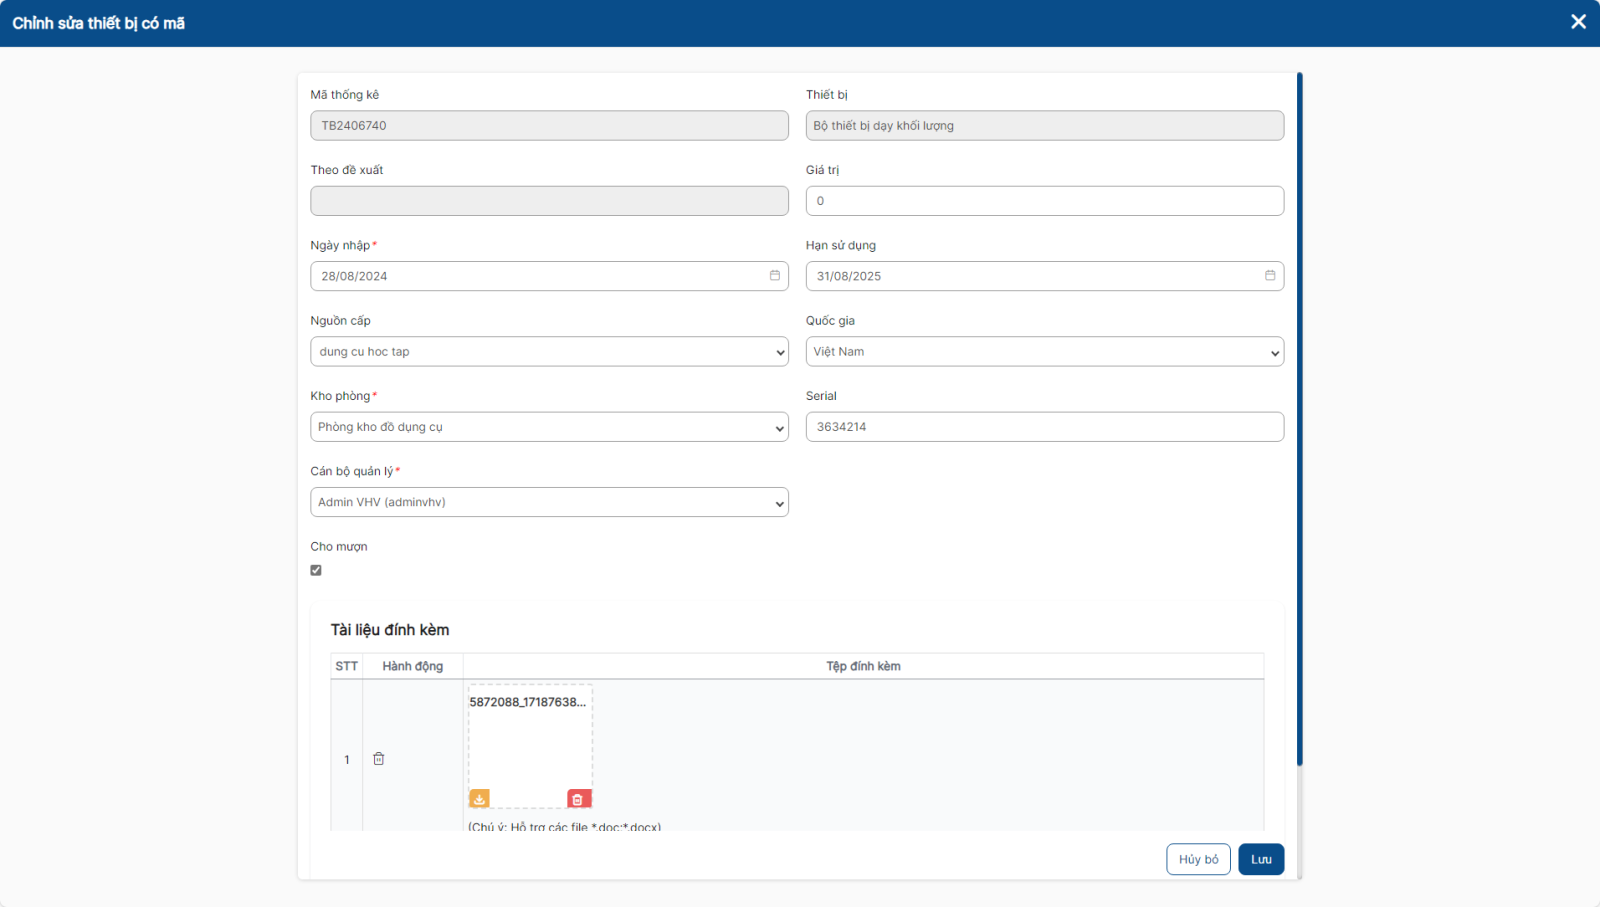The image size is (1600, 907).
Task: Focus the Serial input field
Action: (x=1044, y=427)
